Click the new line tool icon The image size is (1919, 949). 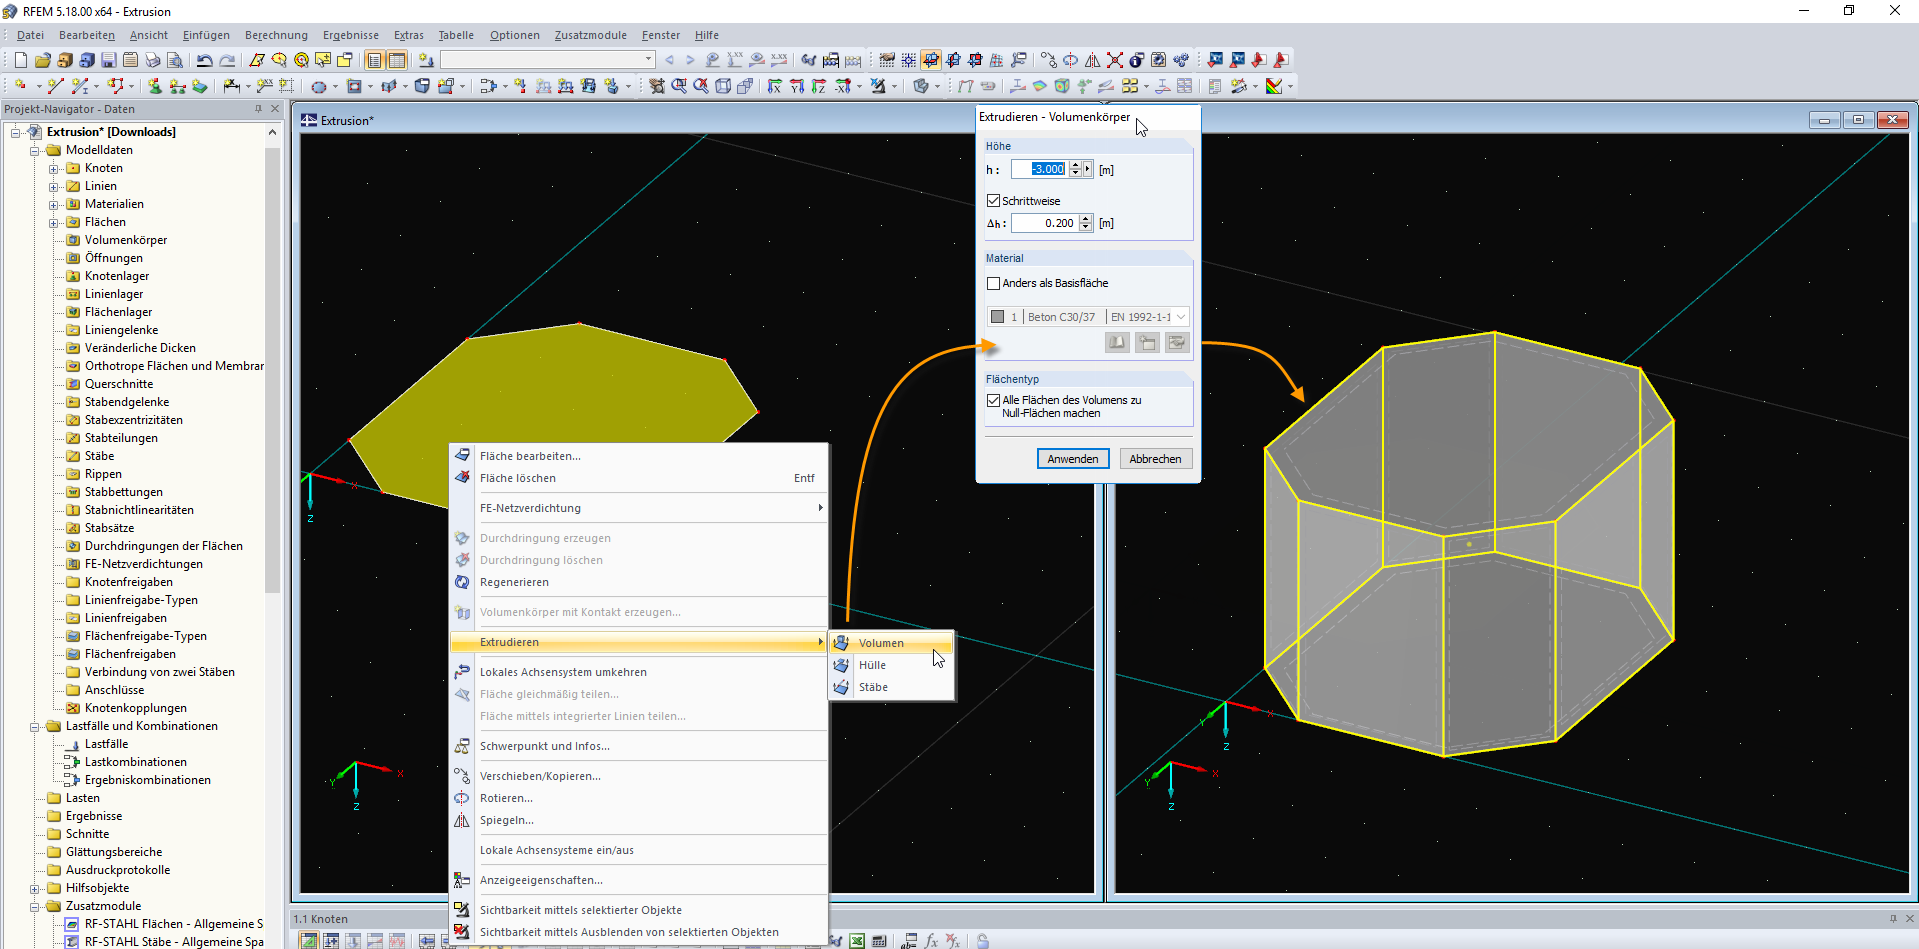click(x=55, y=86)
